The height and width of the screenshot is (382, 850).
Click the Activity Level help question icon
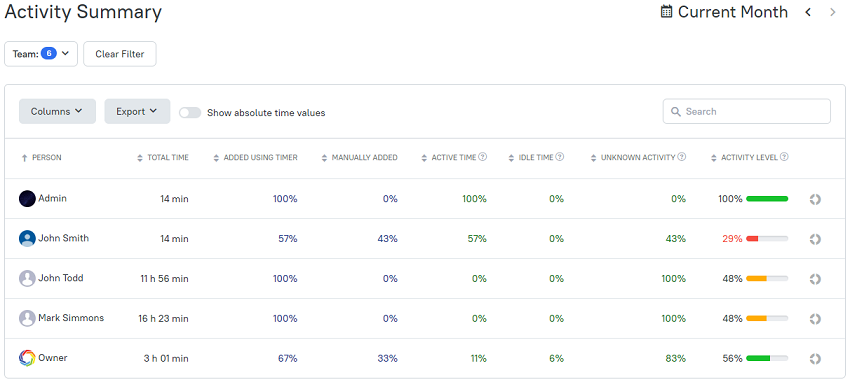pyautogui.click(x=784, y=157)
